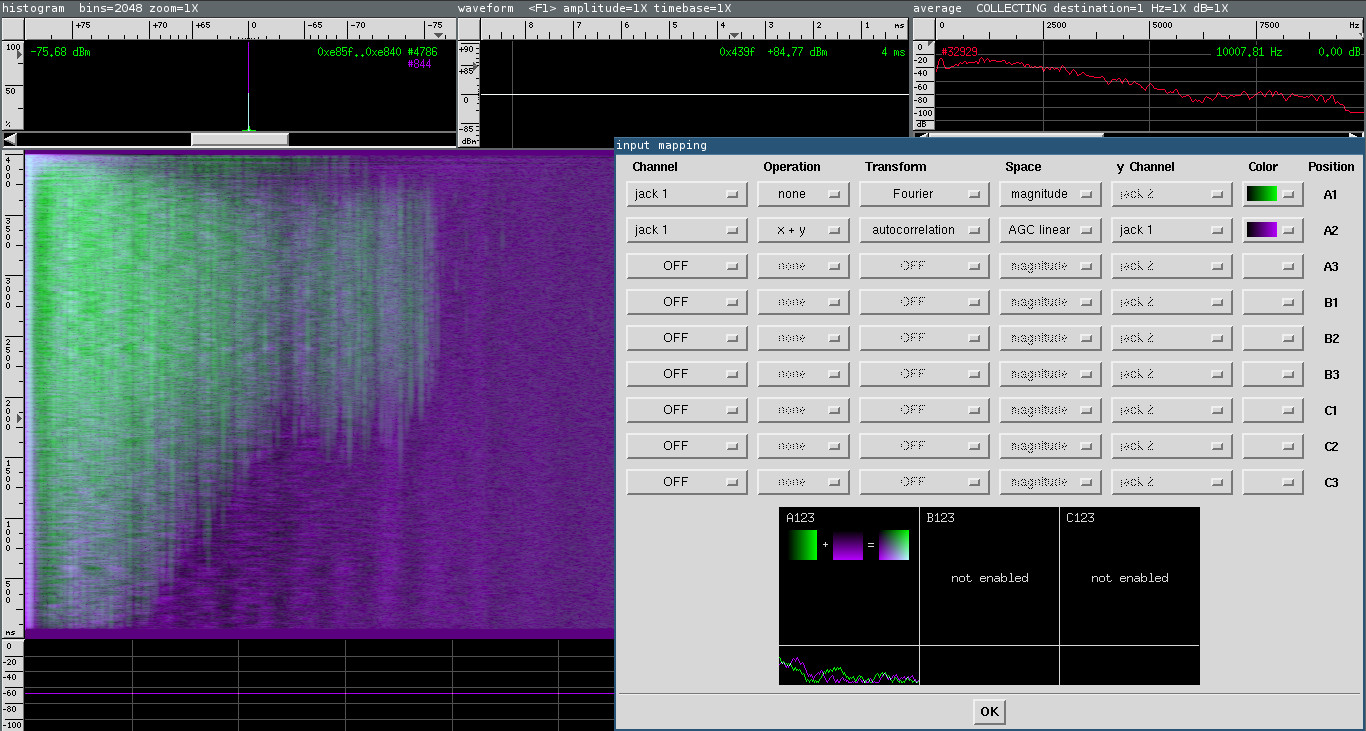Image resolution: width=1366 pixels, height=731 pixels.
Task: Click the +84.77 dBm waveform readout
Action: [797, 52]
